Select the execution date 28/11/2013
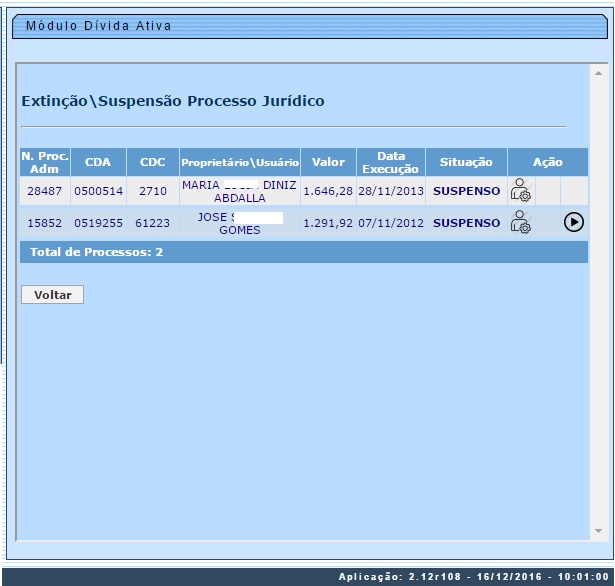 coord(390,191)
